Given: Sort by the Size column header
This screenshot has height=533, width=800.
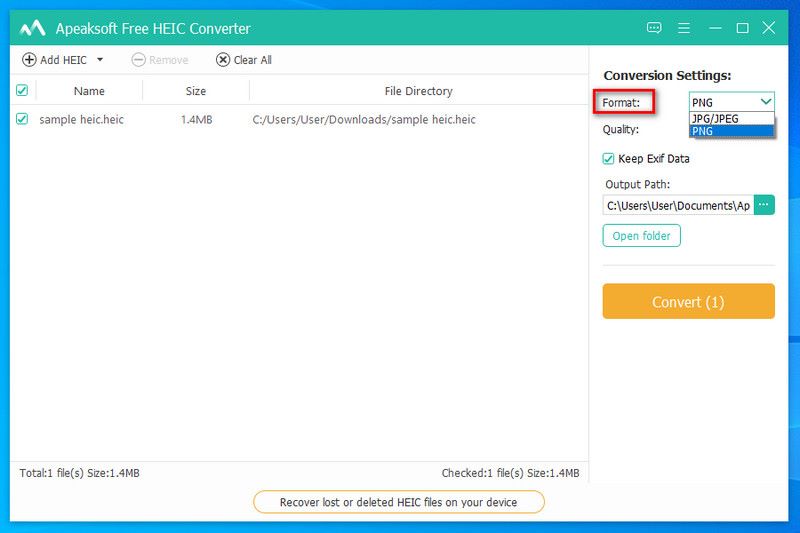Looking at the screenshot, I should click(196, 91).
